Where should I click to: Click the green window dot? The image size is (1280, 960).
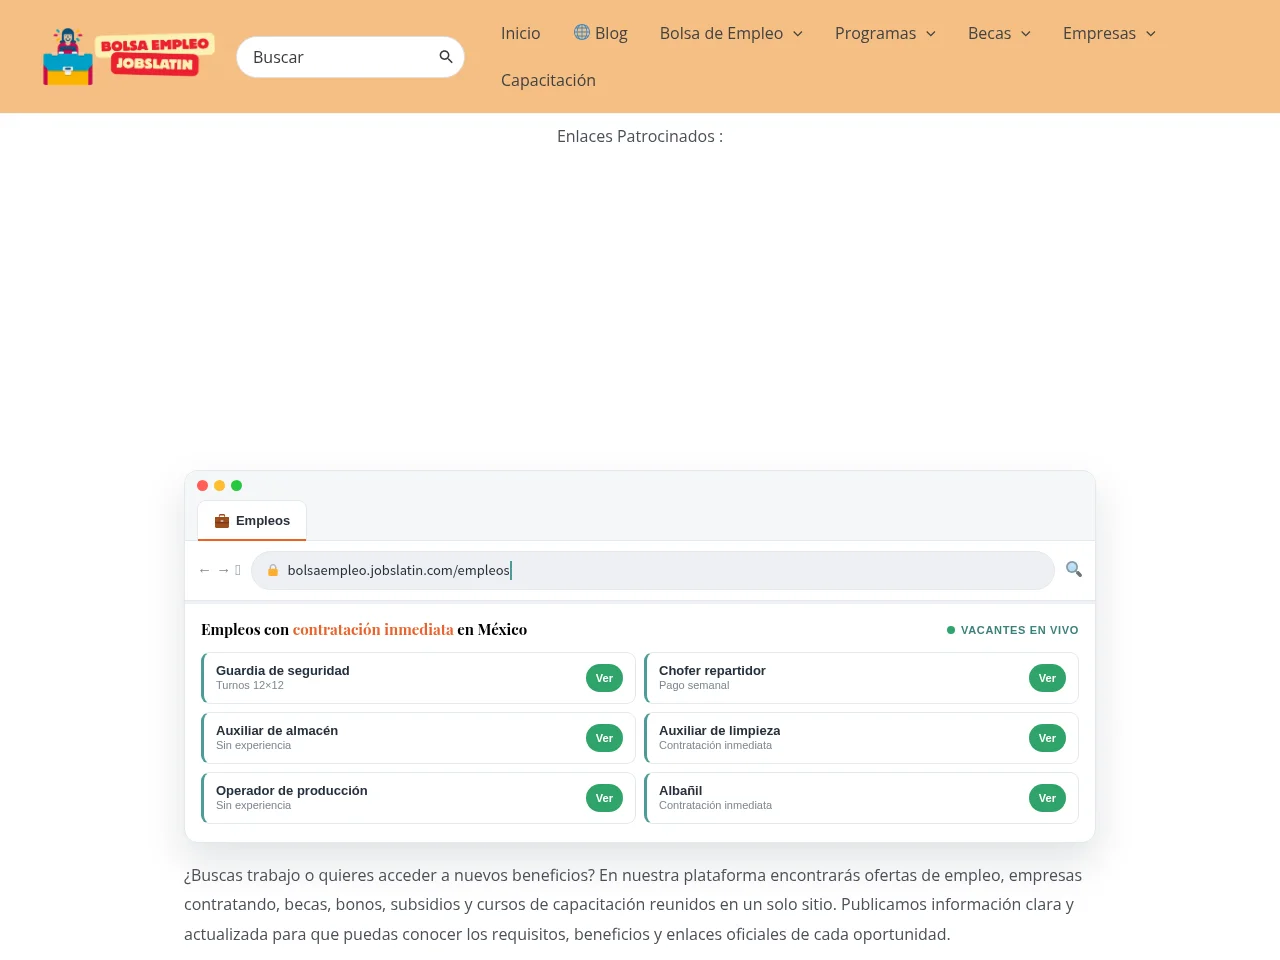(x=237, y=486)
